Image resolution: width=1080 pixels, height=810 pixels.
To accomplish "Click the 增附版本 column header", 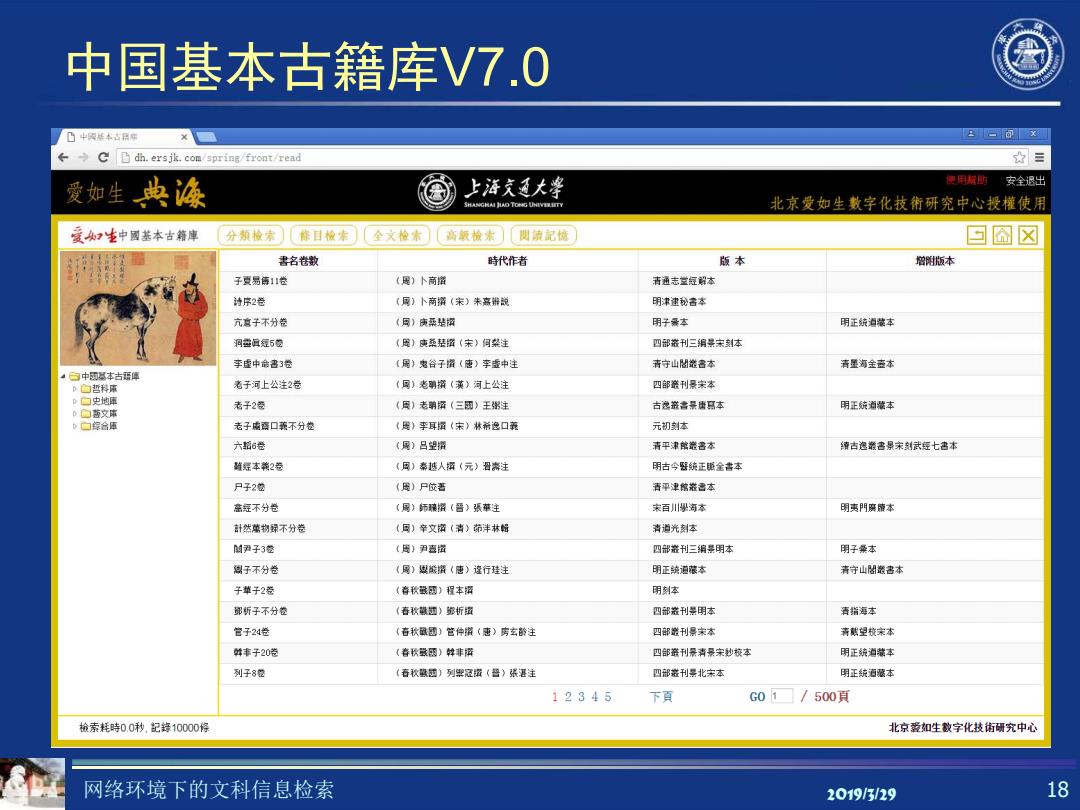I will pyautogui.click(x=935, y=261).
